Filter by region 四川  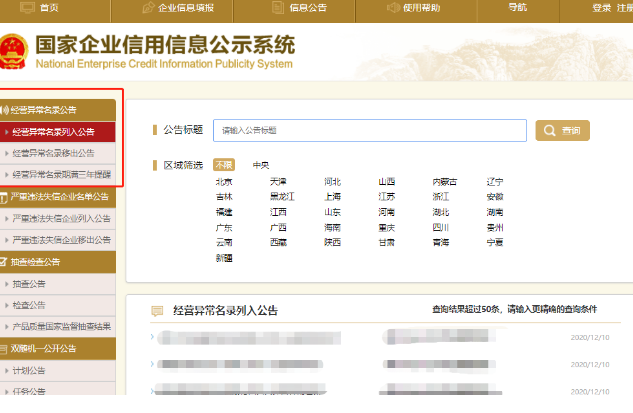click(x=441, y=228)
